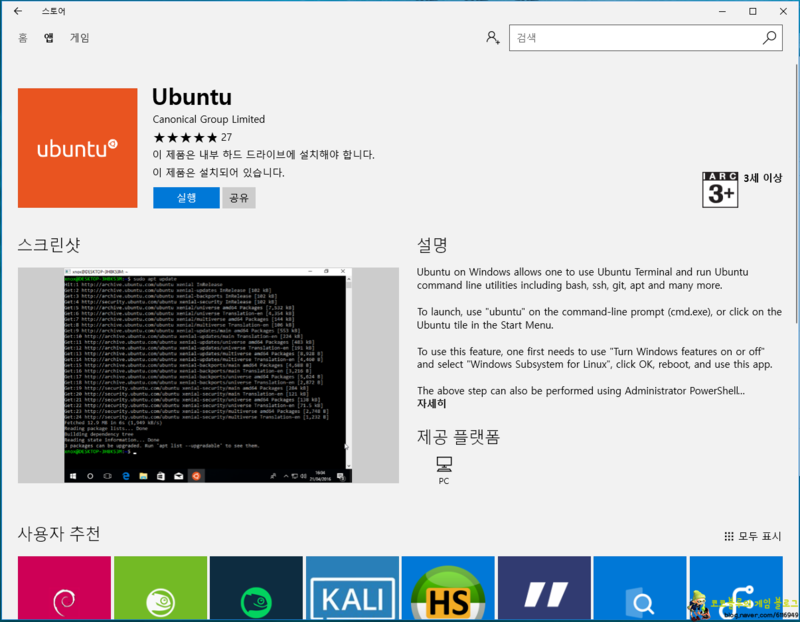Open the Canonical Group Limited publisher link

pos(209,119)
